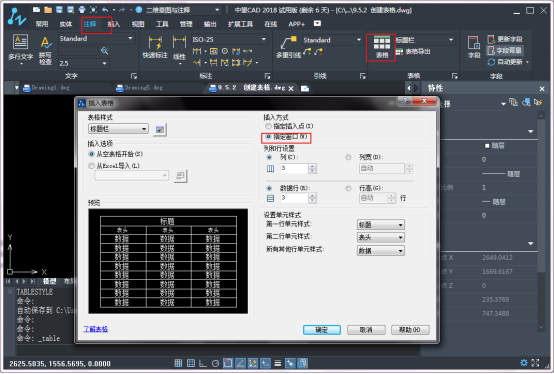554x374 pixels.
Task: Increase the data rows count spinner
Action: coord(312,195)
